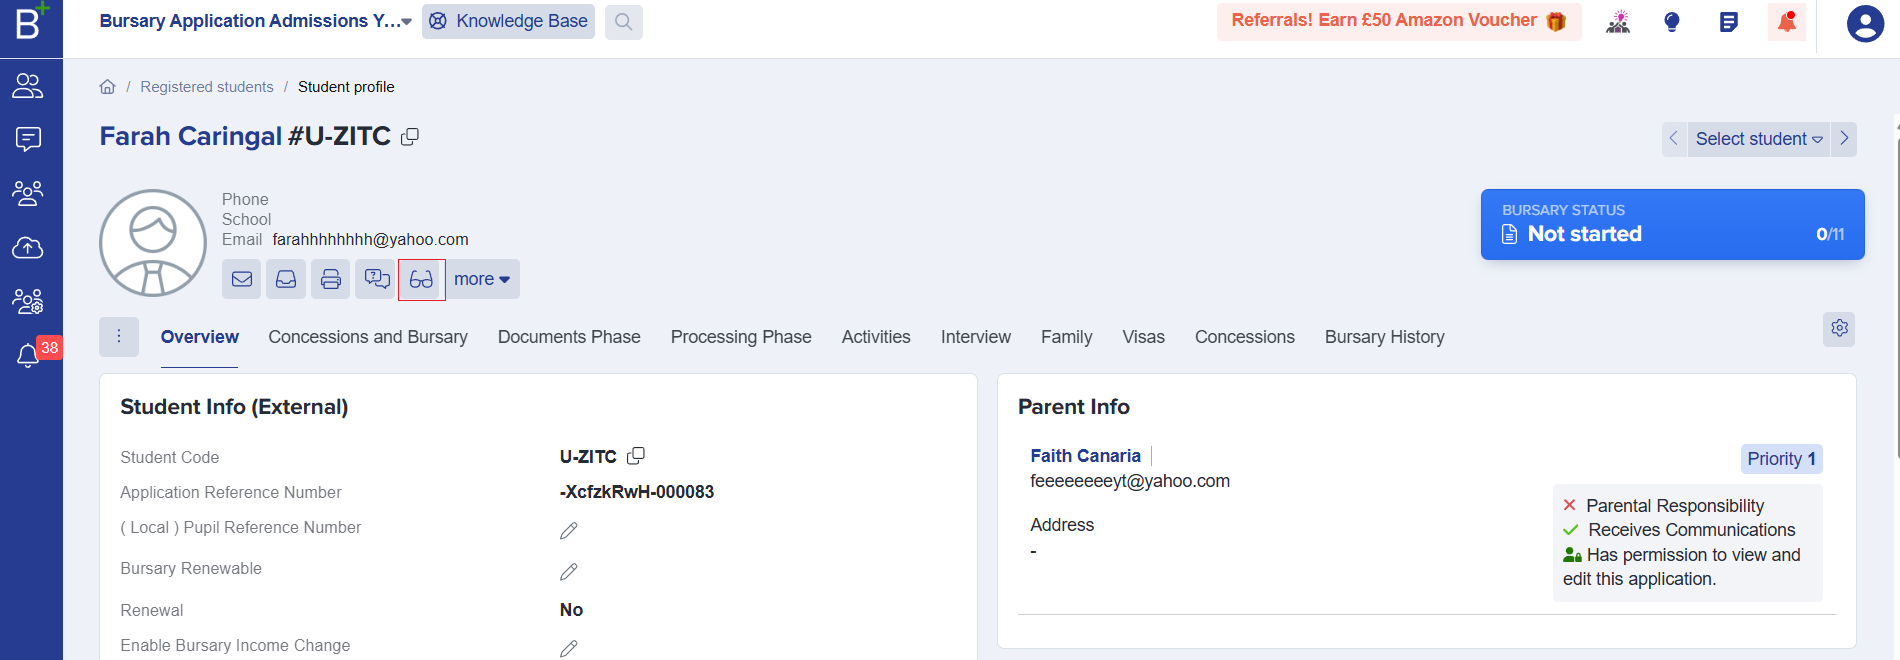Click the feeeeeeeeyt@yahoo.com parent email

[1130, 481]
